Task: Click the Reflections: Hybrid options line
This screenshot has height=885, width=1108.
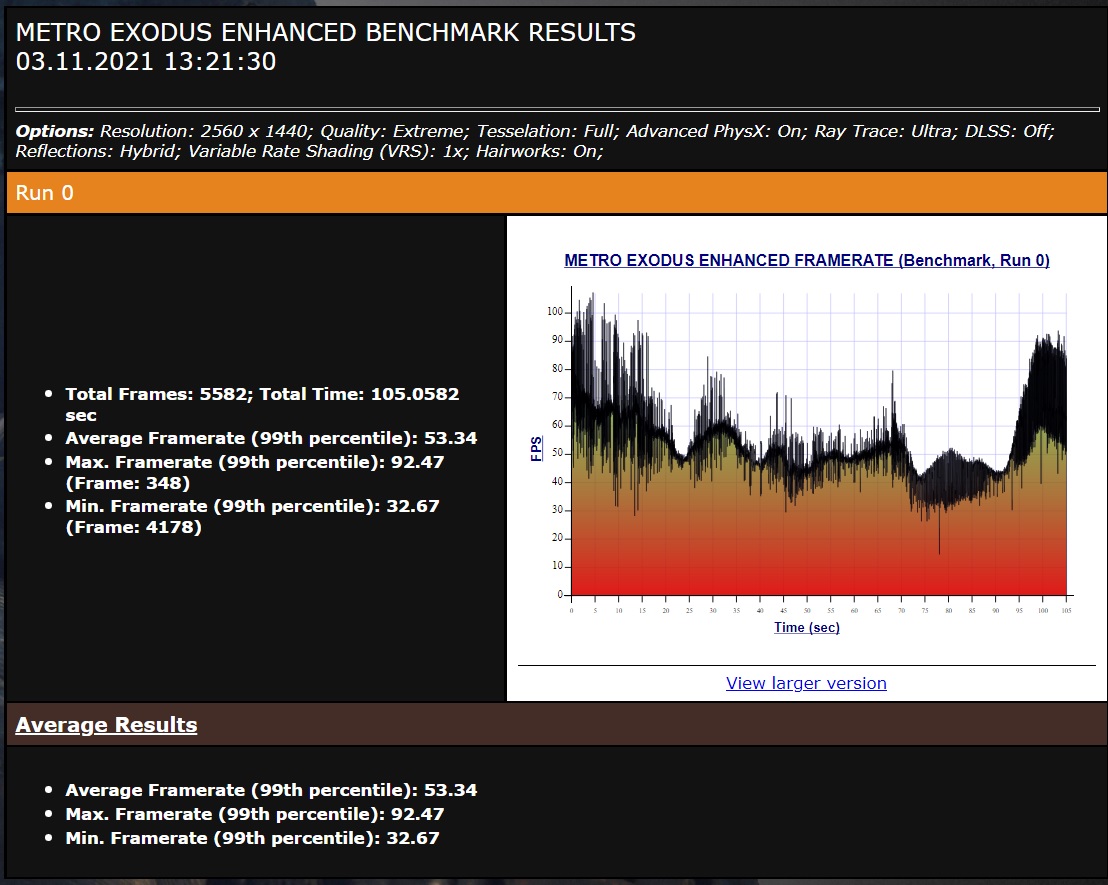Action: coord(310,151)
